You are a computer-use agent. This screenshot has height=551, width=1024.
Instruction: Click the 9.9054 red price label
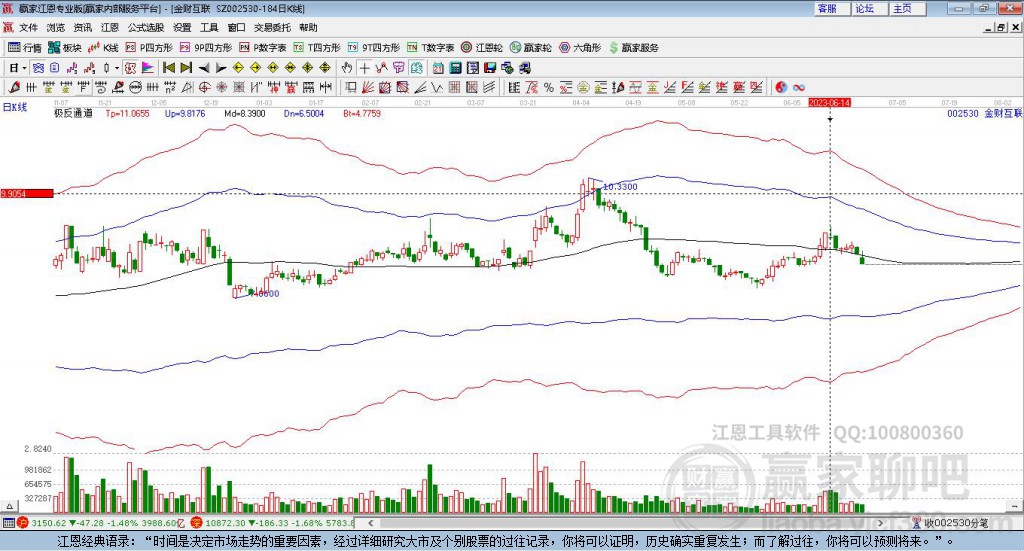coord(27,194)
